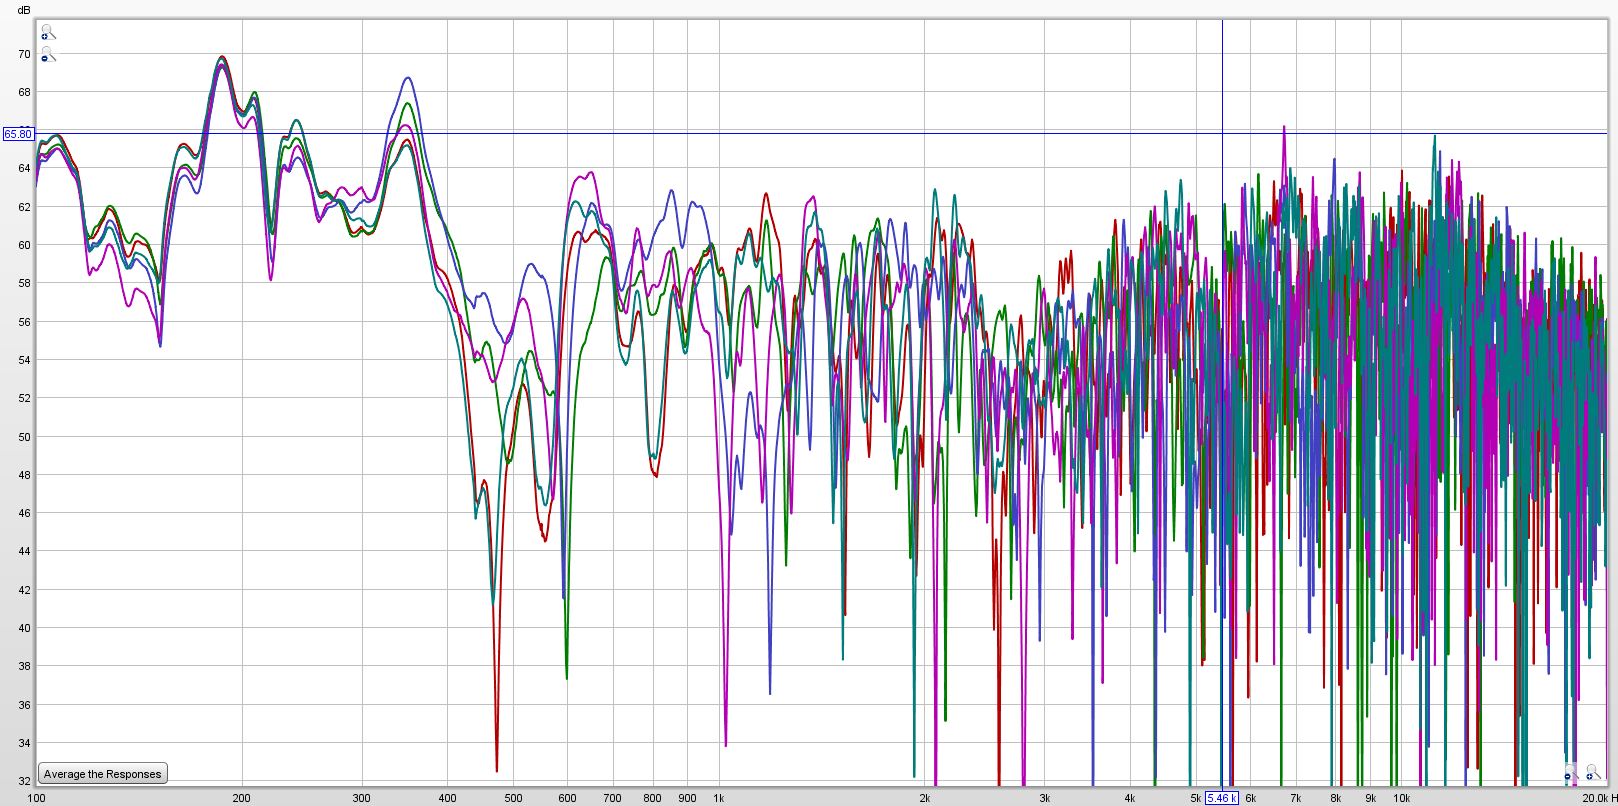1618x806 pixels.
Task: Zoom in on the horizontal frequency axis
Action: point(1592,773)
